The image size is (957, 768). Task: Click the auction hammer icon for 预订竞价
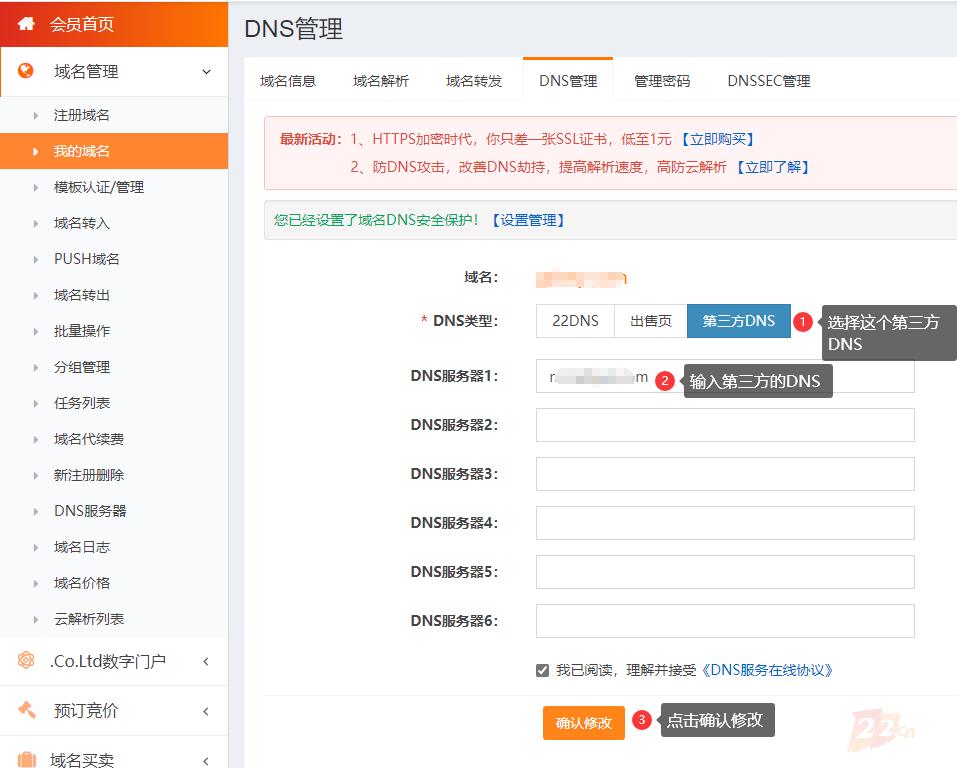point(27,710)
